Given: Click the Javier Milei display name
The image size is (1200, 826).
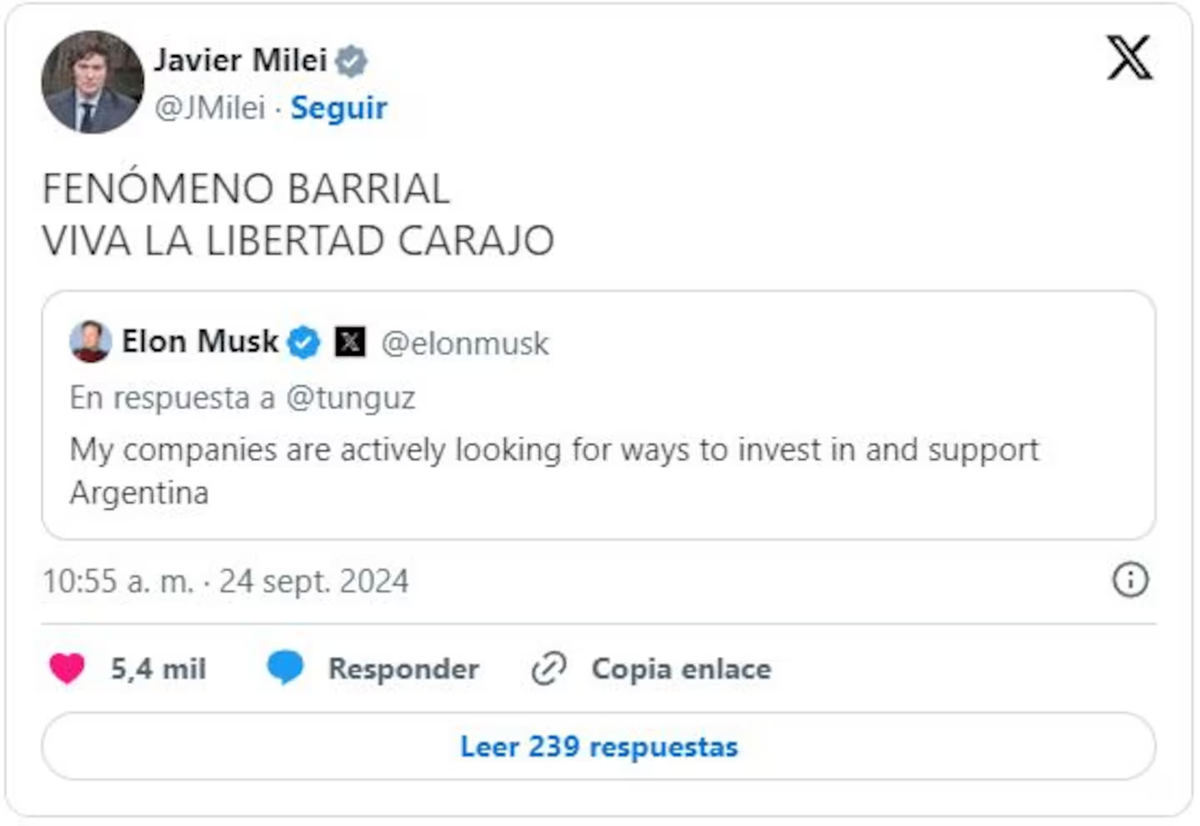Looking at the screenshot, I should click(240, 61).
